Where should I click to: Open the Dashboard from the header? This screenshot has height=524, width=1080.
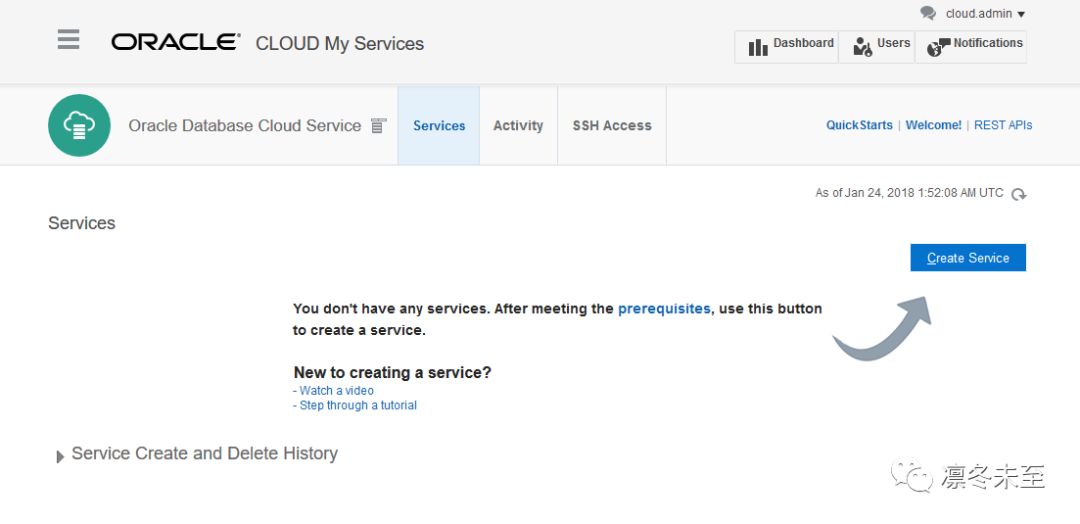(x=790, y=46)
